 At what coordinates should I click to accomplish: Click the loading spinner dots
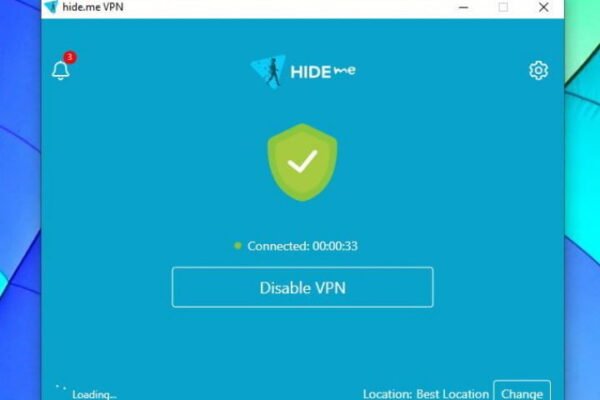click(x=61, y=387)
